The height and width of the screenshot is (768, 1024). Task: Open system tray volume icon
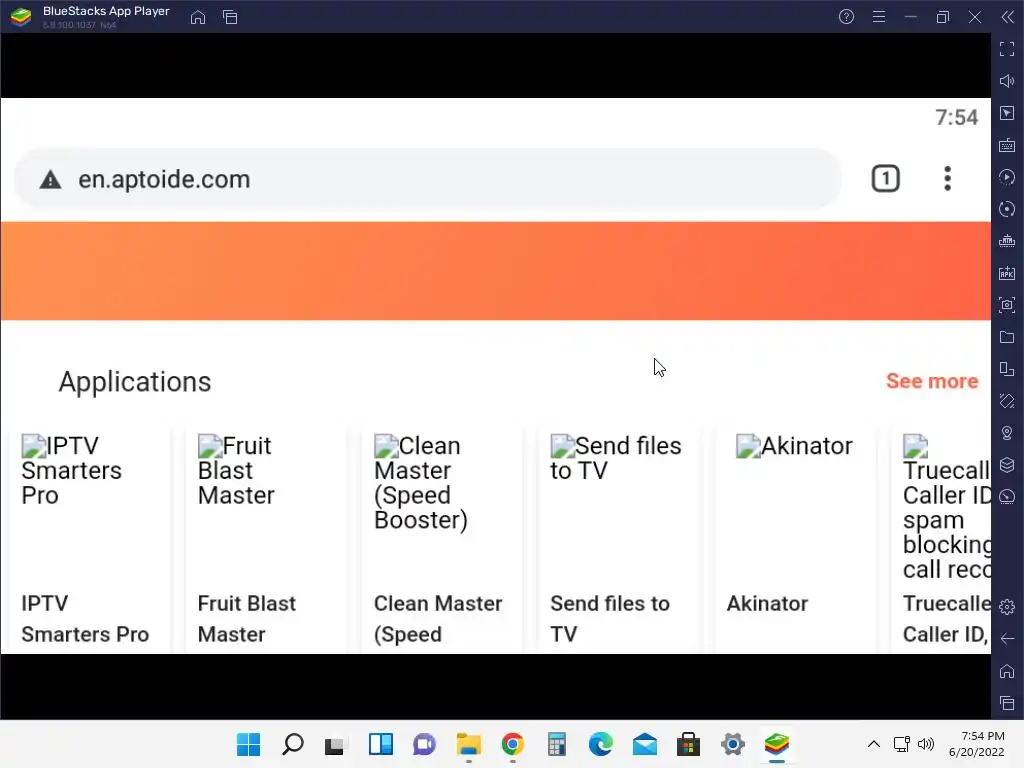925,744
